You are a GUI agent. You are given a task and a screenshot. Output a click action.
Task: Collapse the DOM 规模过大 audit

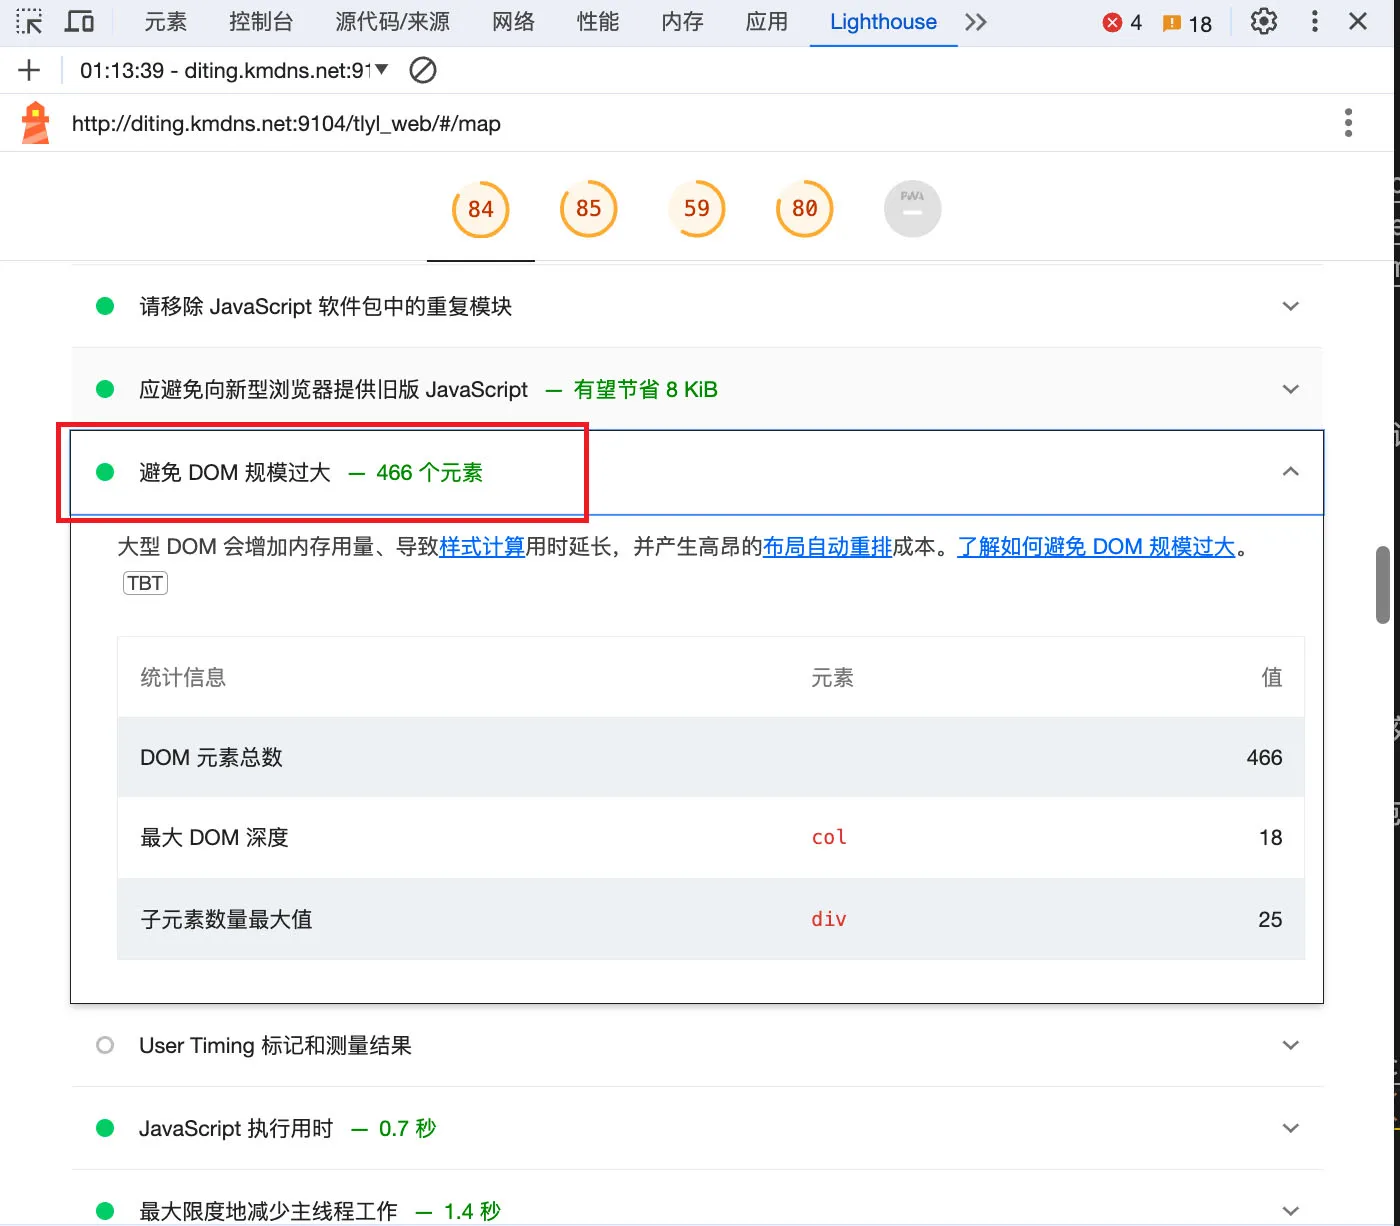[x=1290, y=472]
